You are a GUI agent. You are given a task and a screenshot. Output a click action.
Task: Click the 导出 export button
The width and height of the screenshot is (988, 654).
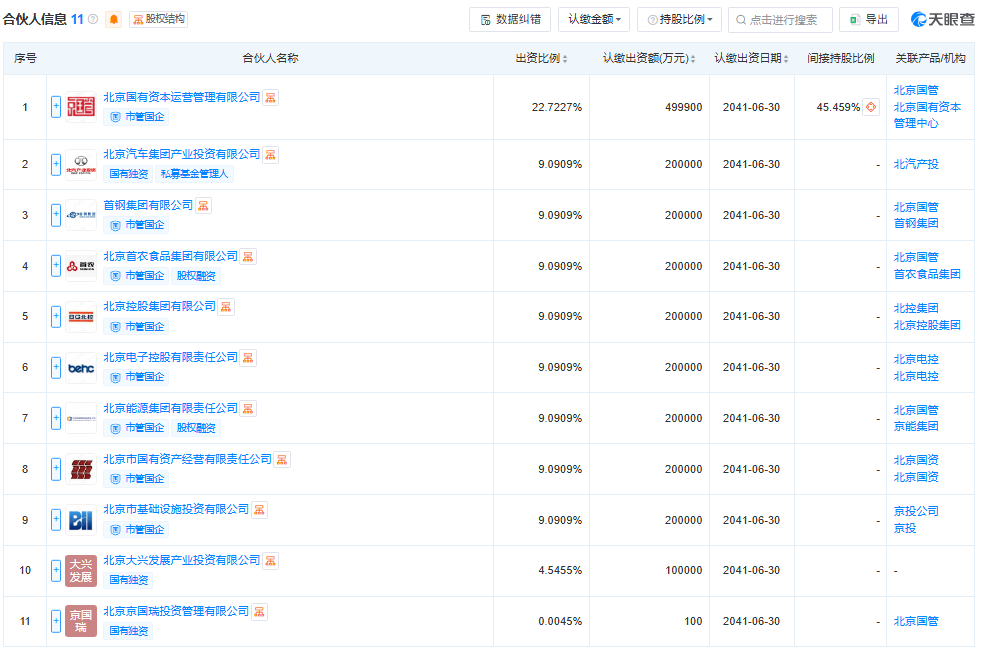click(x=868, y=20)
